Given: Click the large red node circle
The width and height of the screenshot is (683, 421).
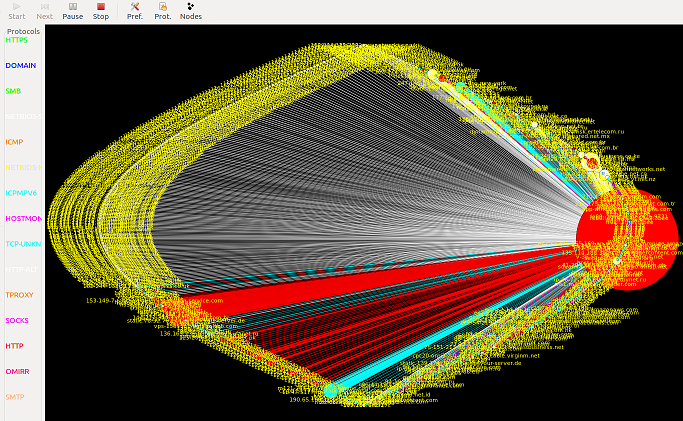Looking at the screenshot, I should pyautogui.click(x=627, y=239).
